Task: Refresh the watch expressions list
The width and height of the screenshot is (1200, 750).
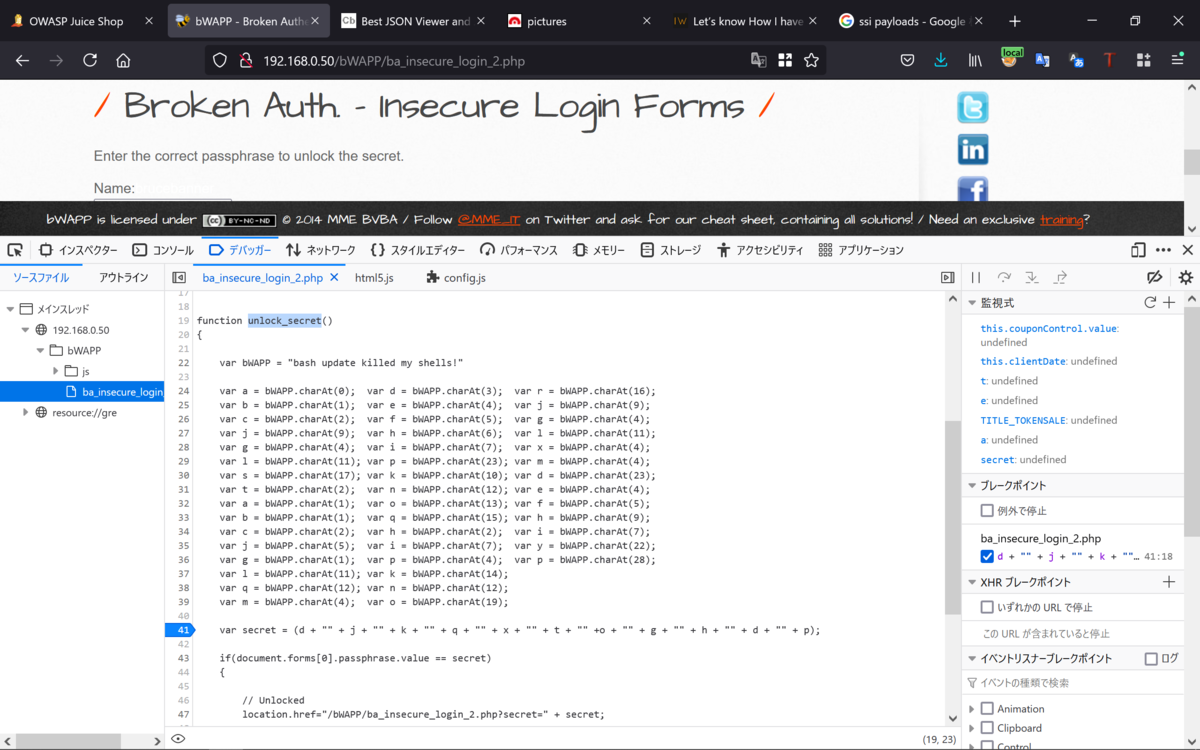Action: click(1150, 302)
